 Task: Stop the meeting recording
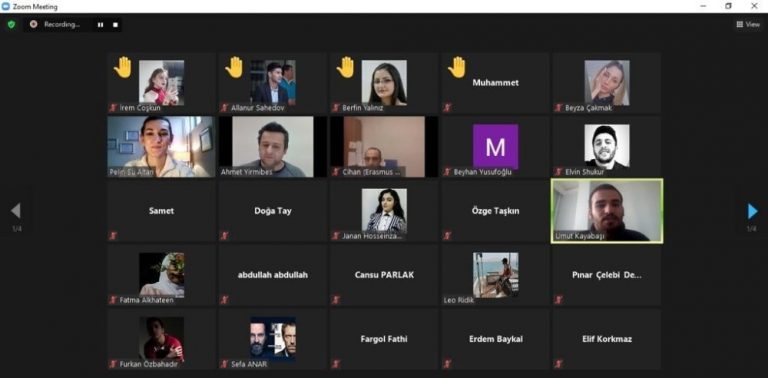pyautogui.click(x=115, y=24)
